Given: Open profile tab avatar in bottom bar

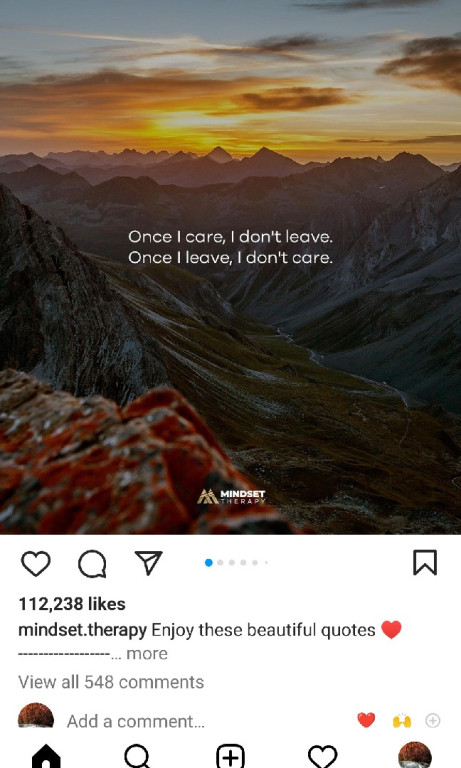Looking at the screenshot, I should (414, 755).
